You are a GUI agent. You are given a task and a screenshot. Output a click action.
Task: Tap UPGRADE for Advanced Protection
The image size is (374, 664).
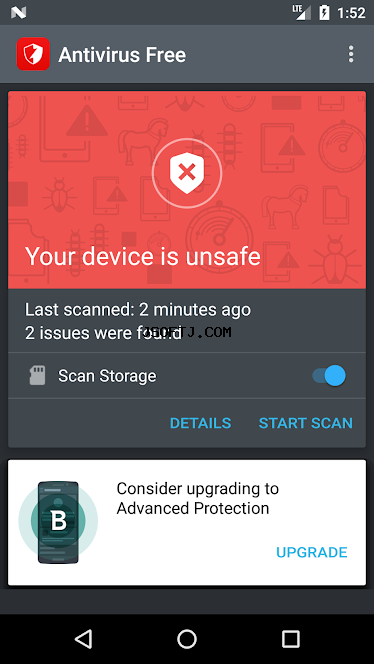coord(312,552)
